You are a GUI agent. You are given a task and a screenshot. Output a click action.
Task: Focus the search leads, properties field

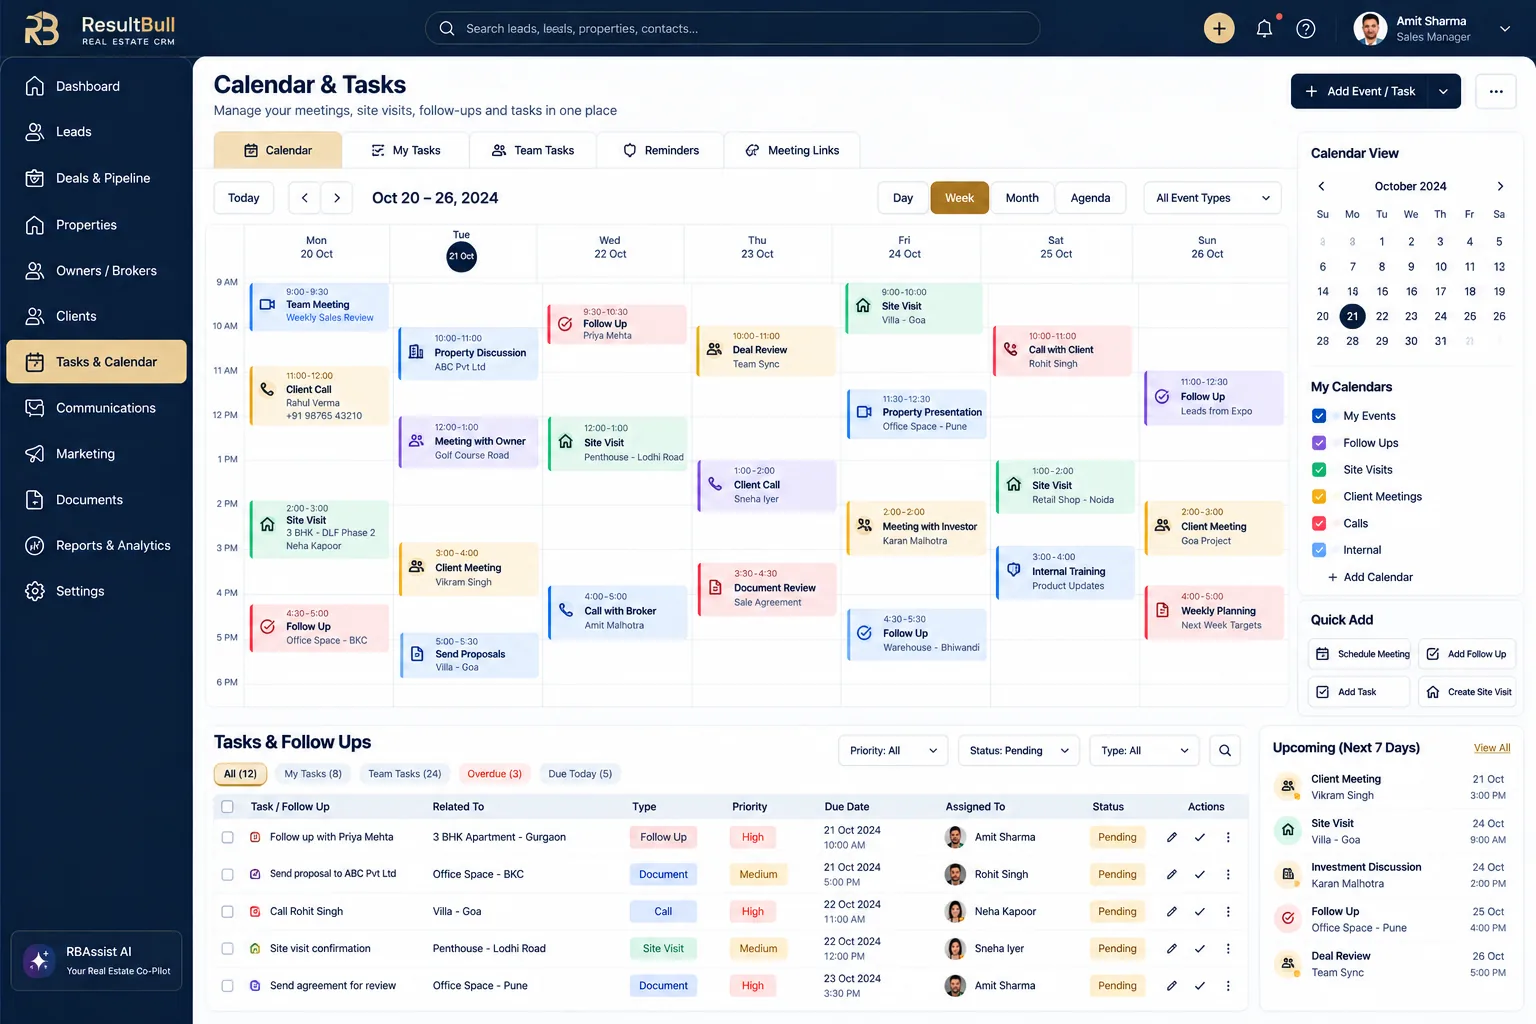[x=732, y=28]
